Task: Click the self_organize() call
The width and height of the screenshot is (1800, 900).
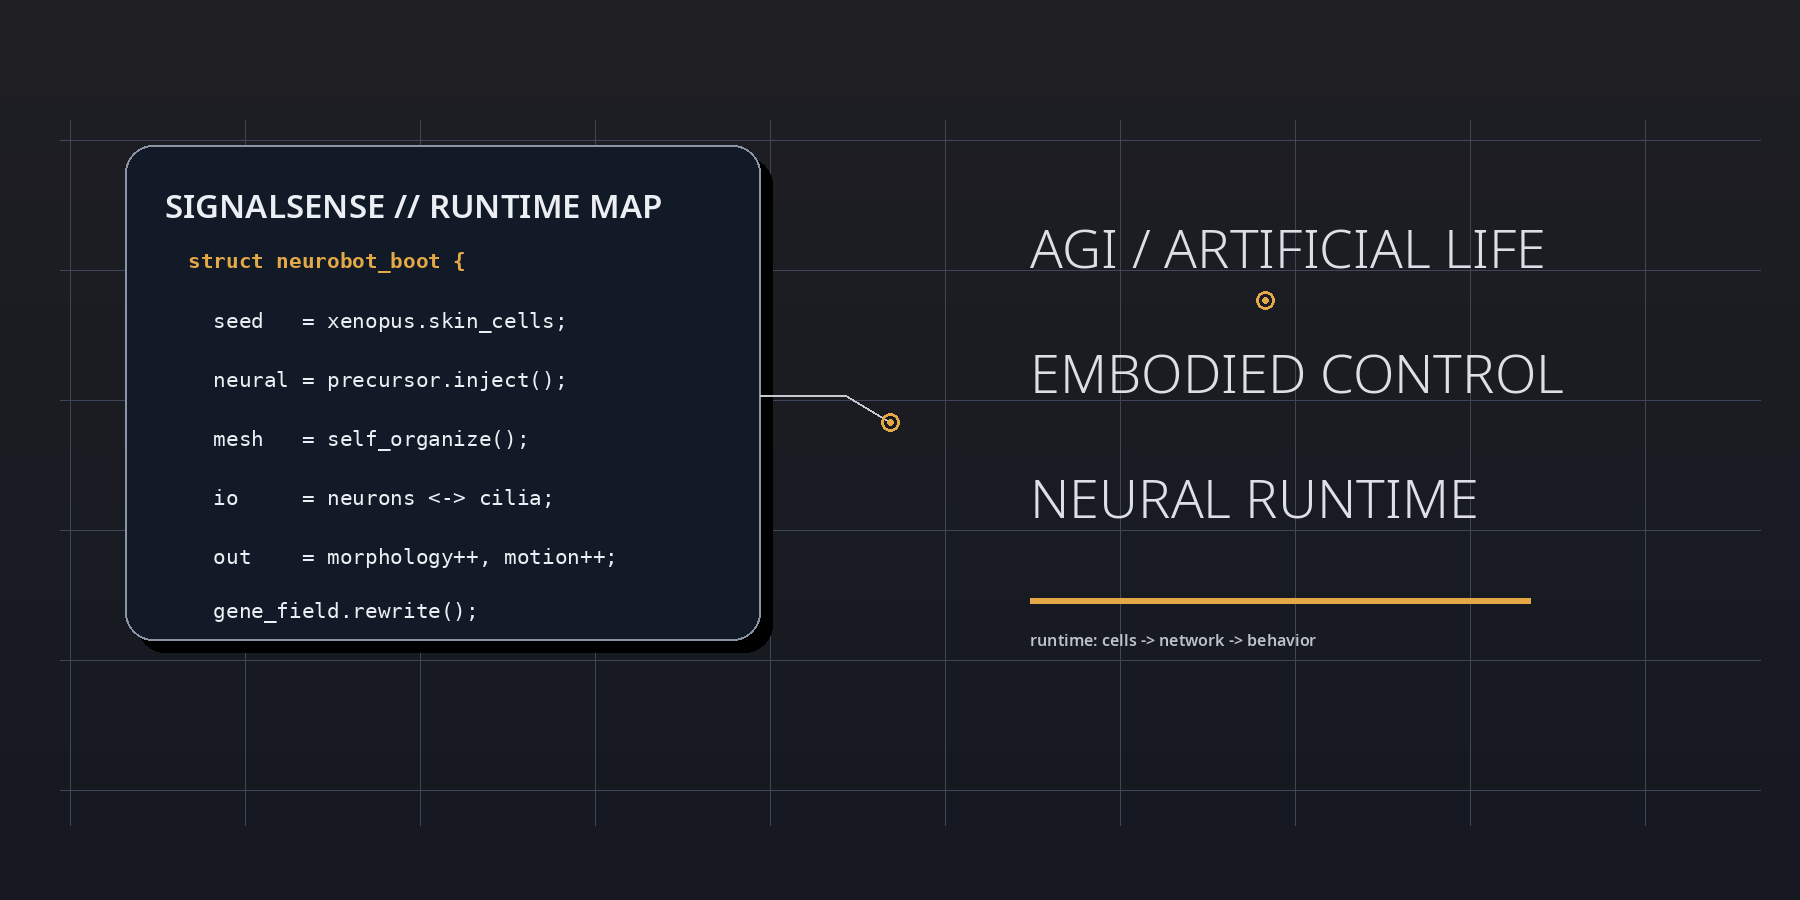Action: [427, 439]
